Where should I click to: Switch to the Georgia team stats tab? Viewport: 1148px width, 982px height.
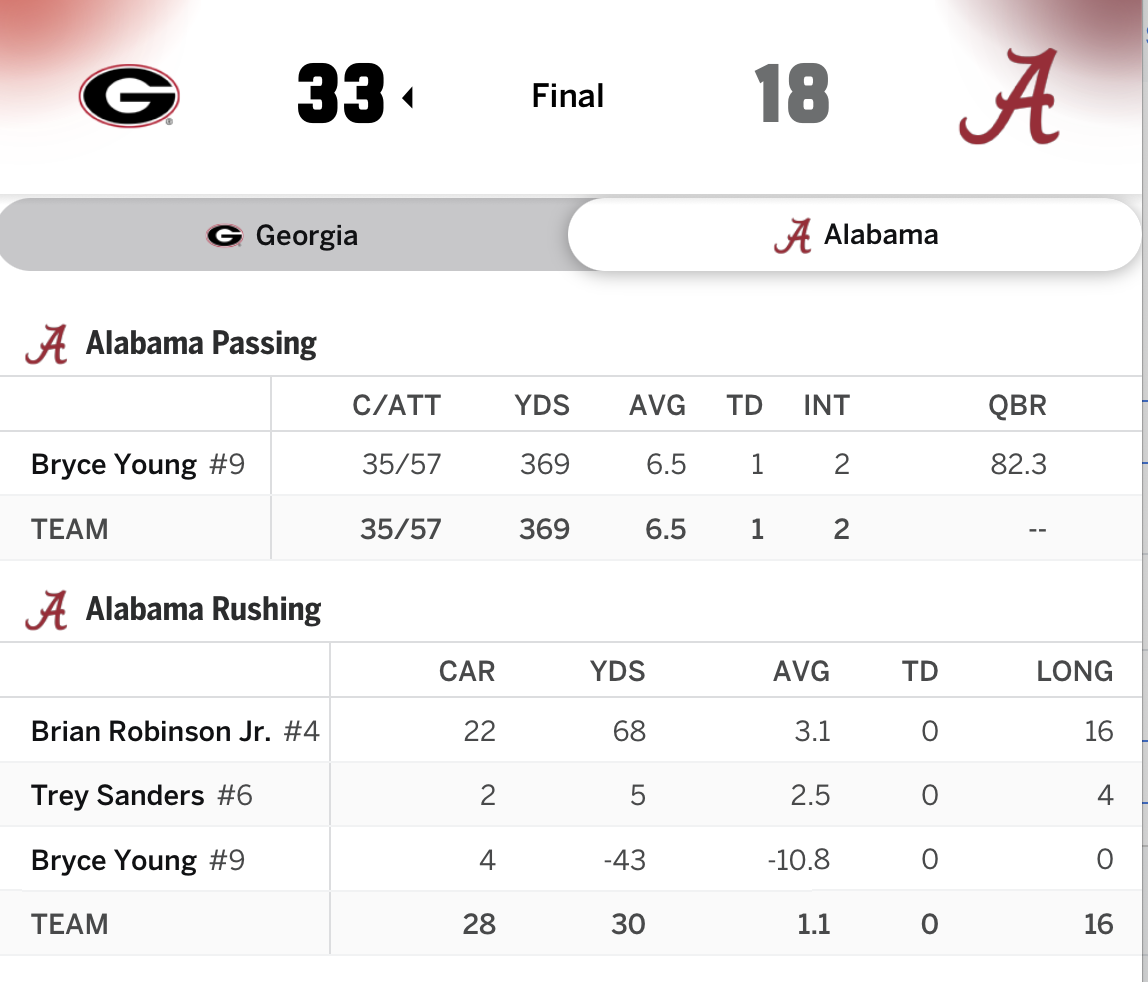point(283,235)
